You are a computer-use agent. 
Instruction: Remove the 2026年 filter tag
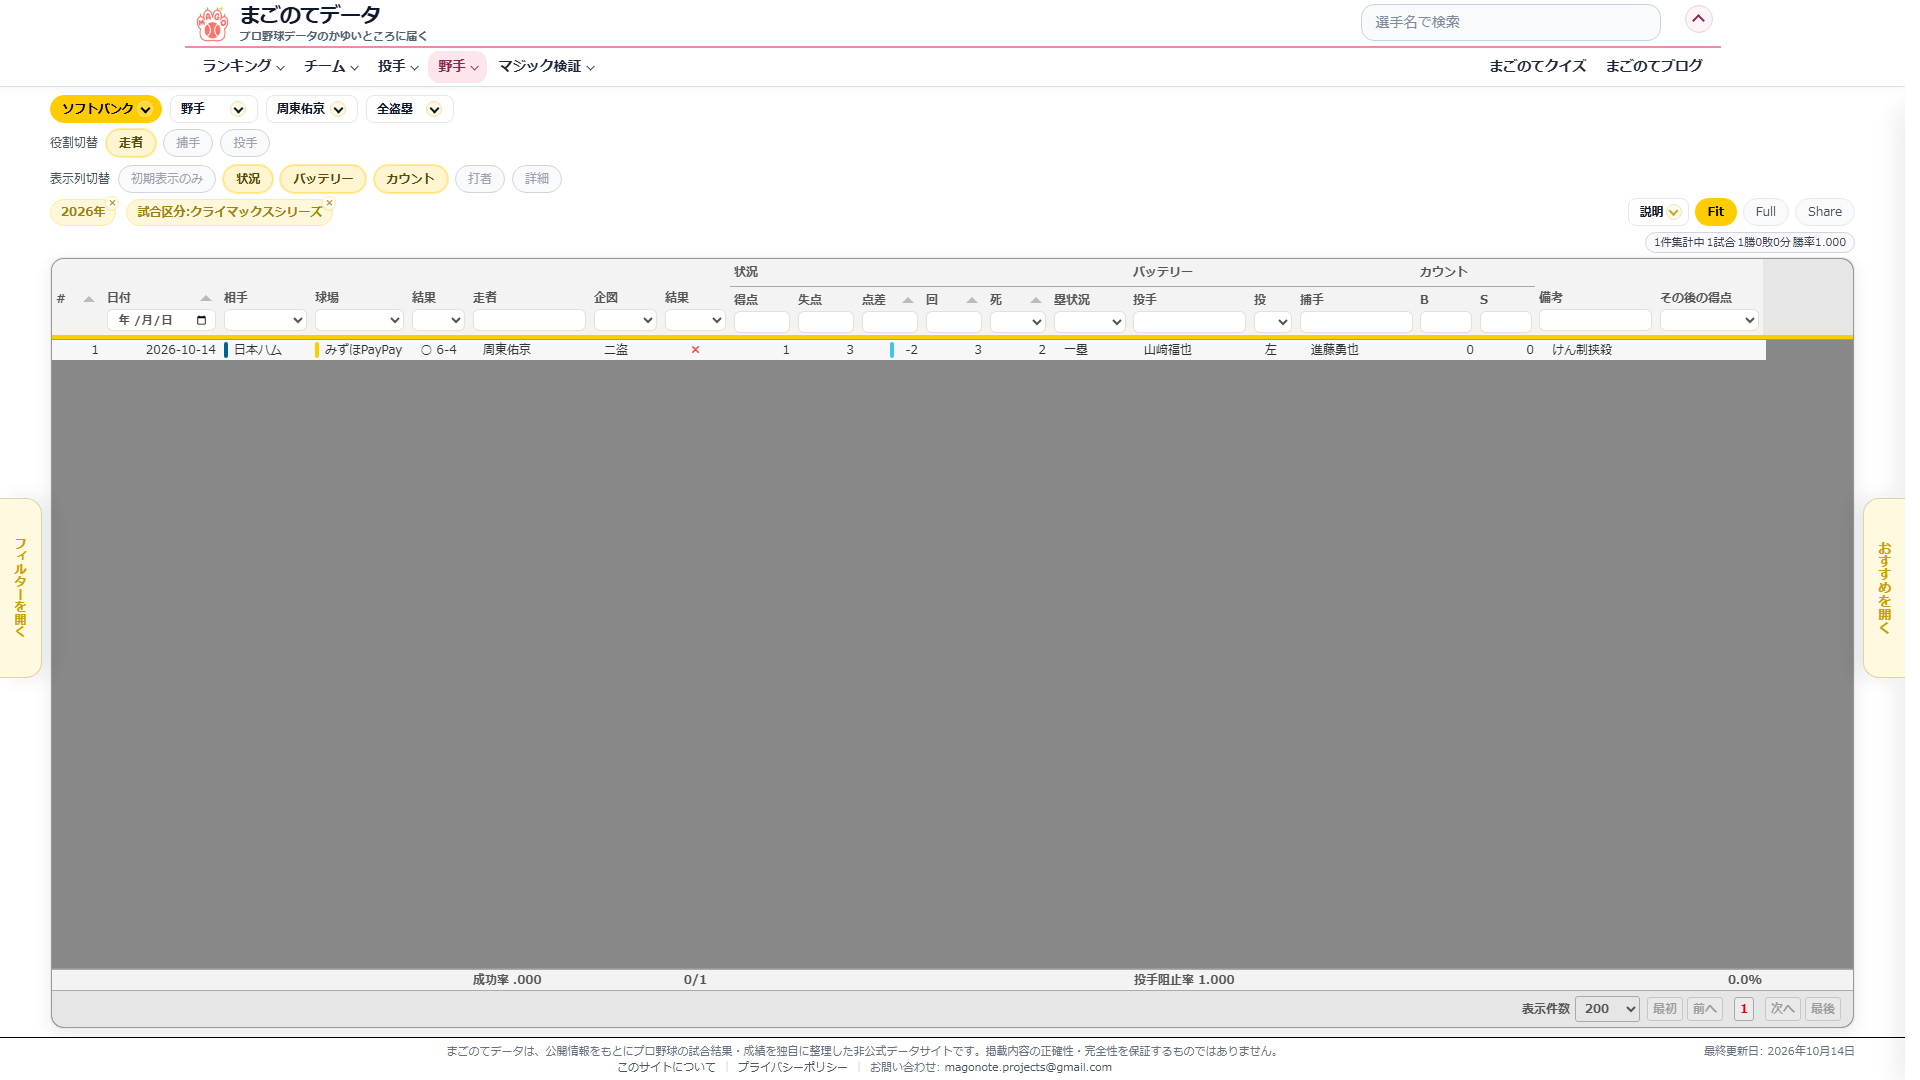tap(112, 203)
